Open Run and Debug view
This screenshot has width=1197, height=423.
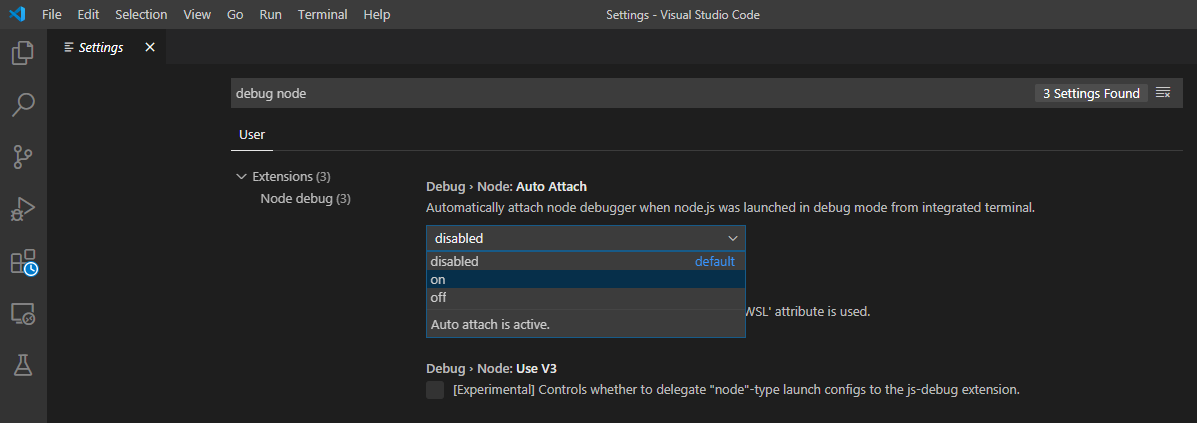coord(23,209)
